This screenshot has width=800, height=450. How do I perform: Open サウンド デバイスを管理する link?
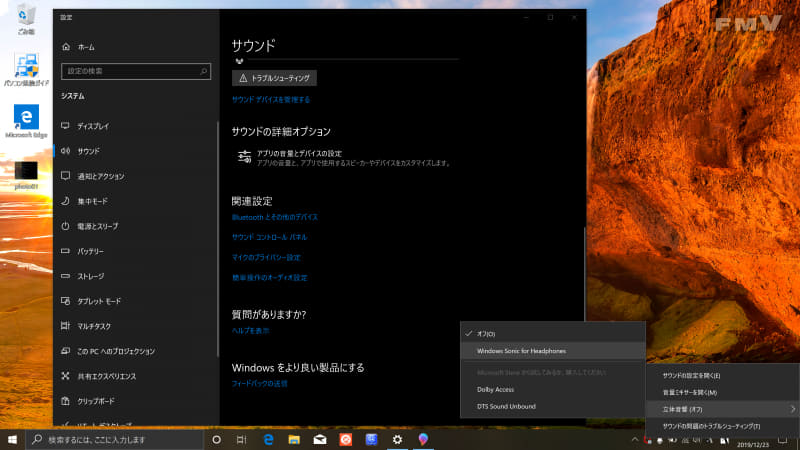click(x=271, y=99)
